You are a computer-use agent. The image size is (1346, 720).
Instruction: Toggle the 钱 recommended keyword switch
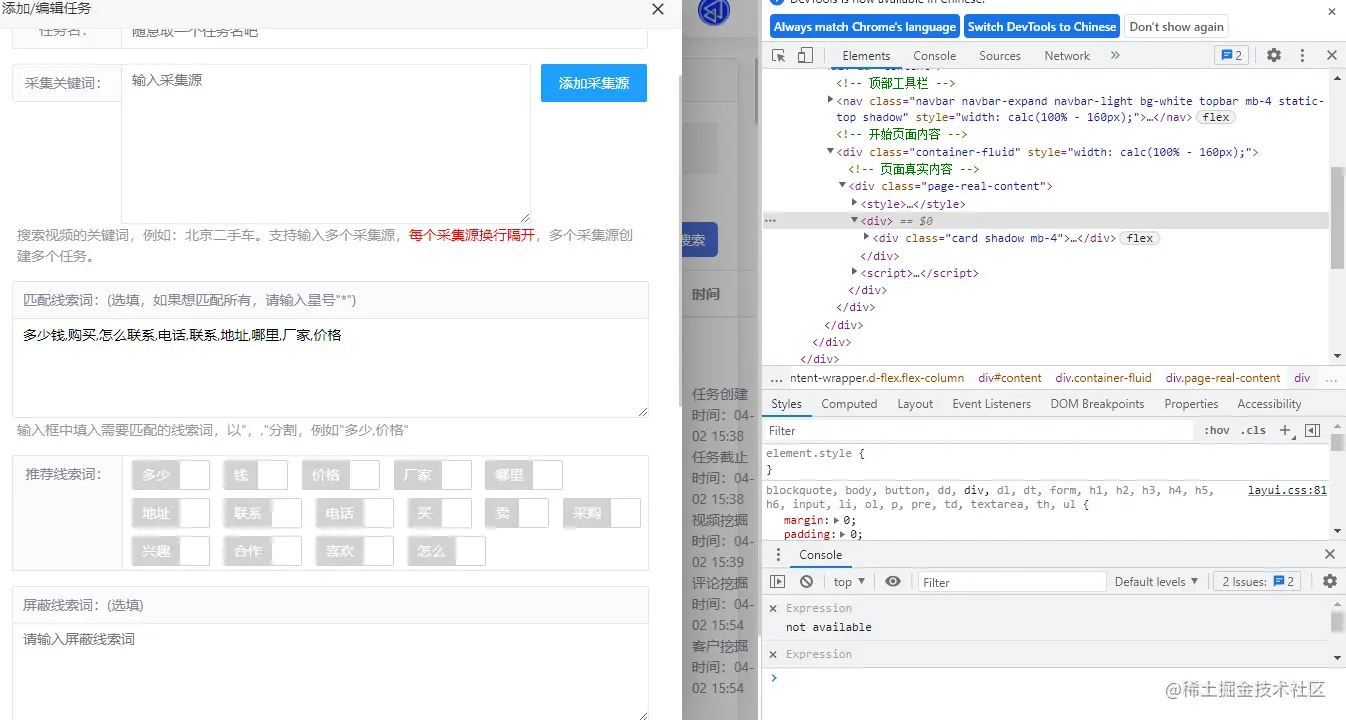point(256,475)
